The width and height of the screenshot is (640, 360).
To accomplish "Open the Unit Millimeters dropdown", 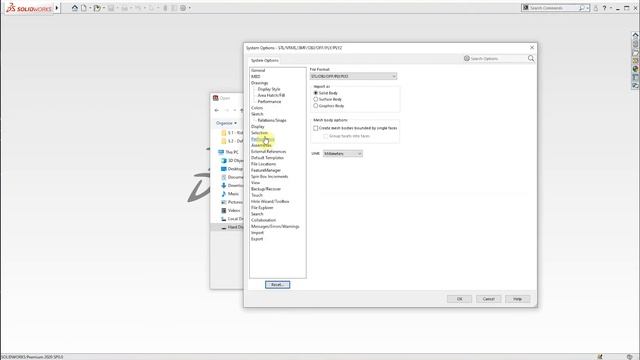I will [x=343, y=153].
